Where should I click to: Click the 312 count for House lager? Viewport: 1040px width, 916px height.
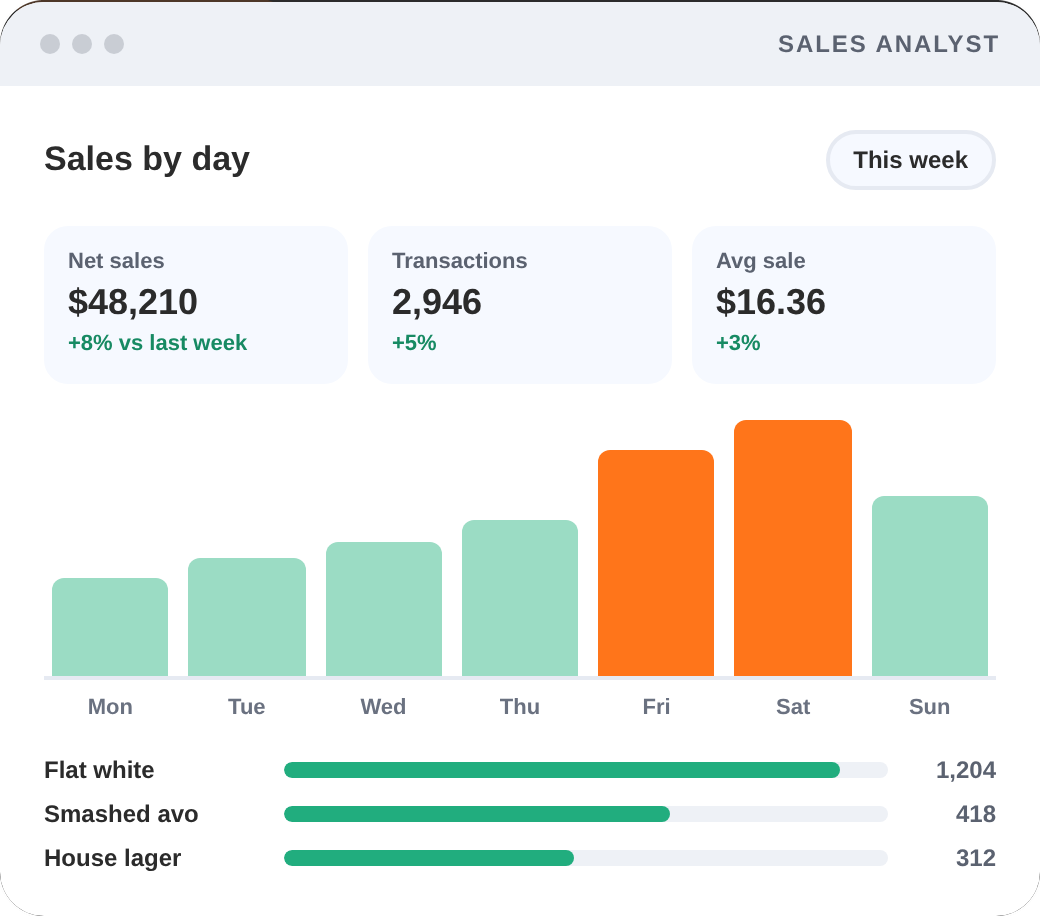click(x=976, y=858)
